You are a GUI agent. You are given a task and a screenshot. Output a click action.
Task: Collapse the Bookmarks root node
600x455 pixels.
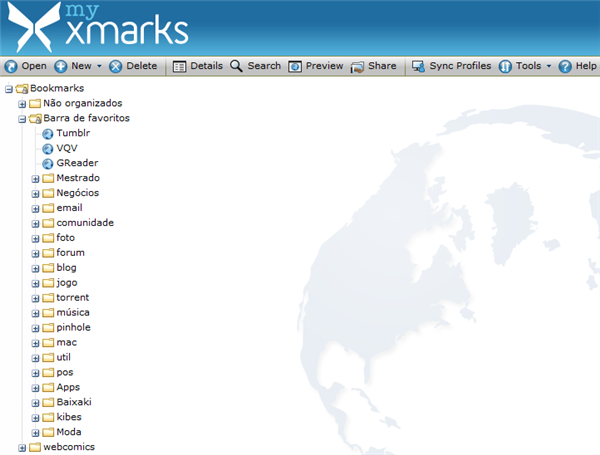pyautogui.click(x=9, y=89)
